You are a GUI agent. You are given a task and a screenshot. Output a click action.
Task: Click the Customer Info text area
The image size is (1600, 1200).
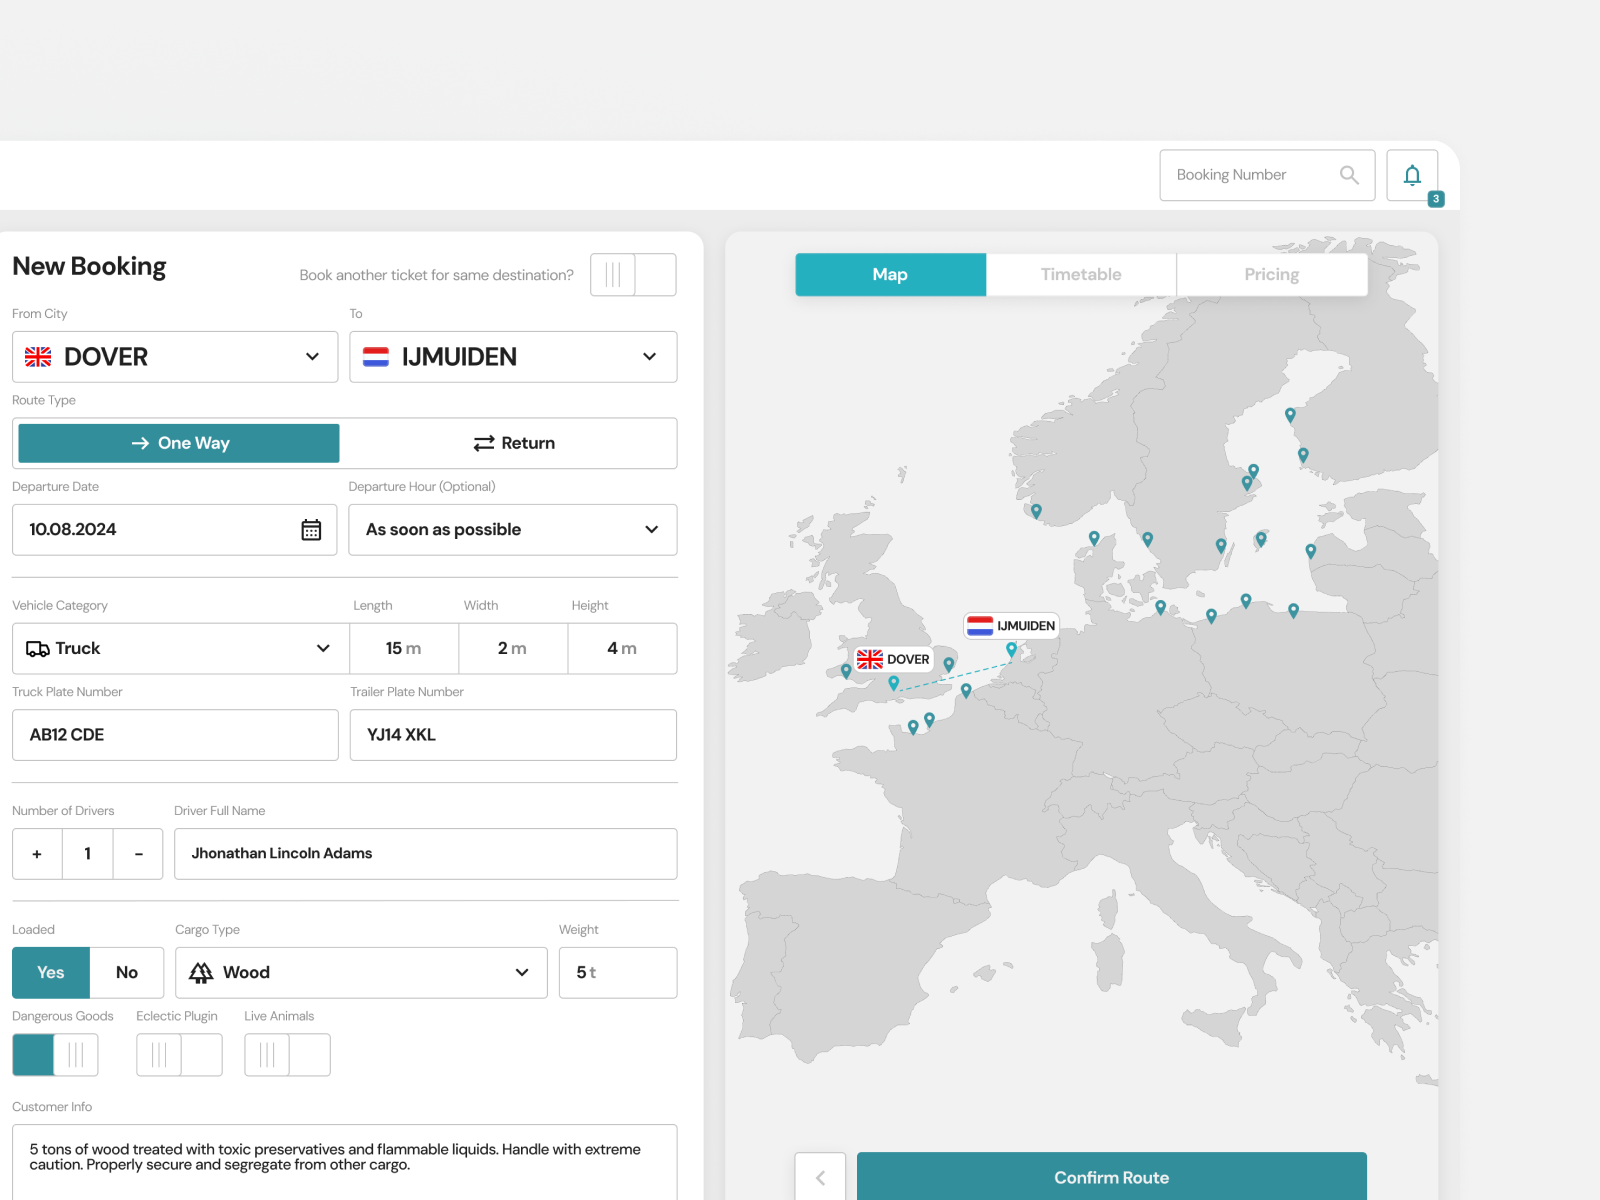345,1162
